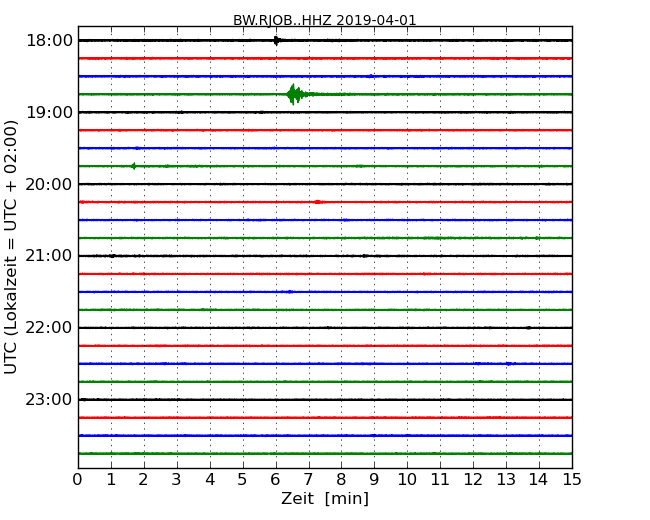Click x-axis tick label 2
The image size is (650, 520).
[x=144, y=479]
